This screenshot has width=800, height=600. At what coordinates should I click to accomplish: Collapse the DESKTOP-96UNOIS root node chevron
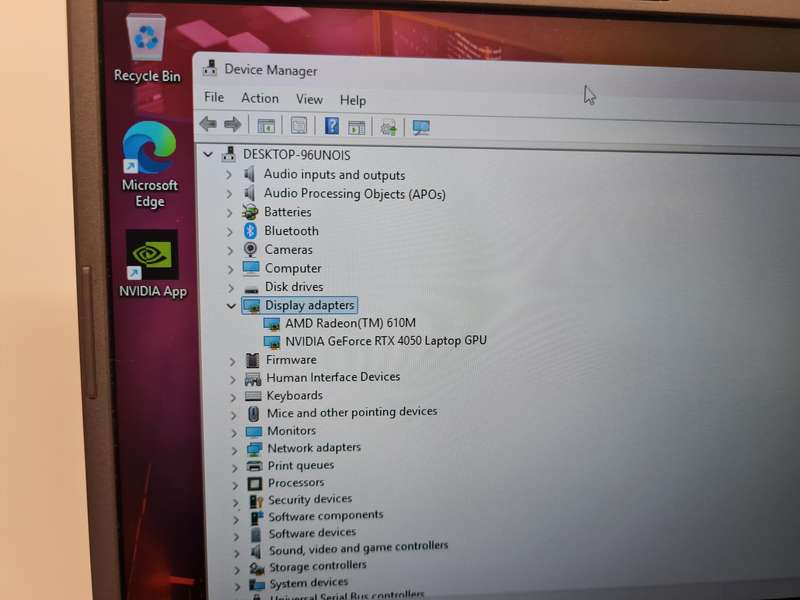[208, 154]
